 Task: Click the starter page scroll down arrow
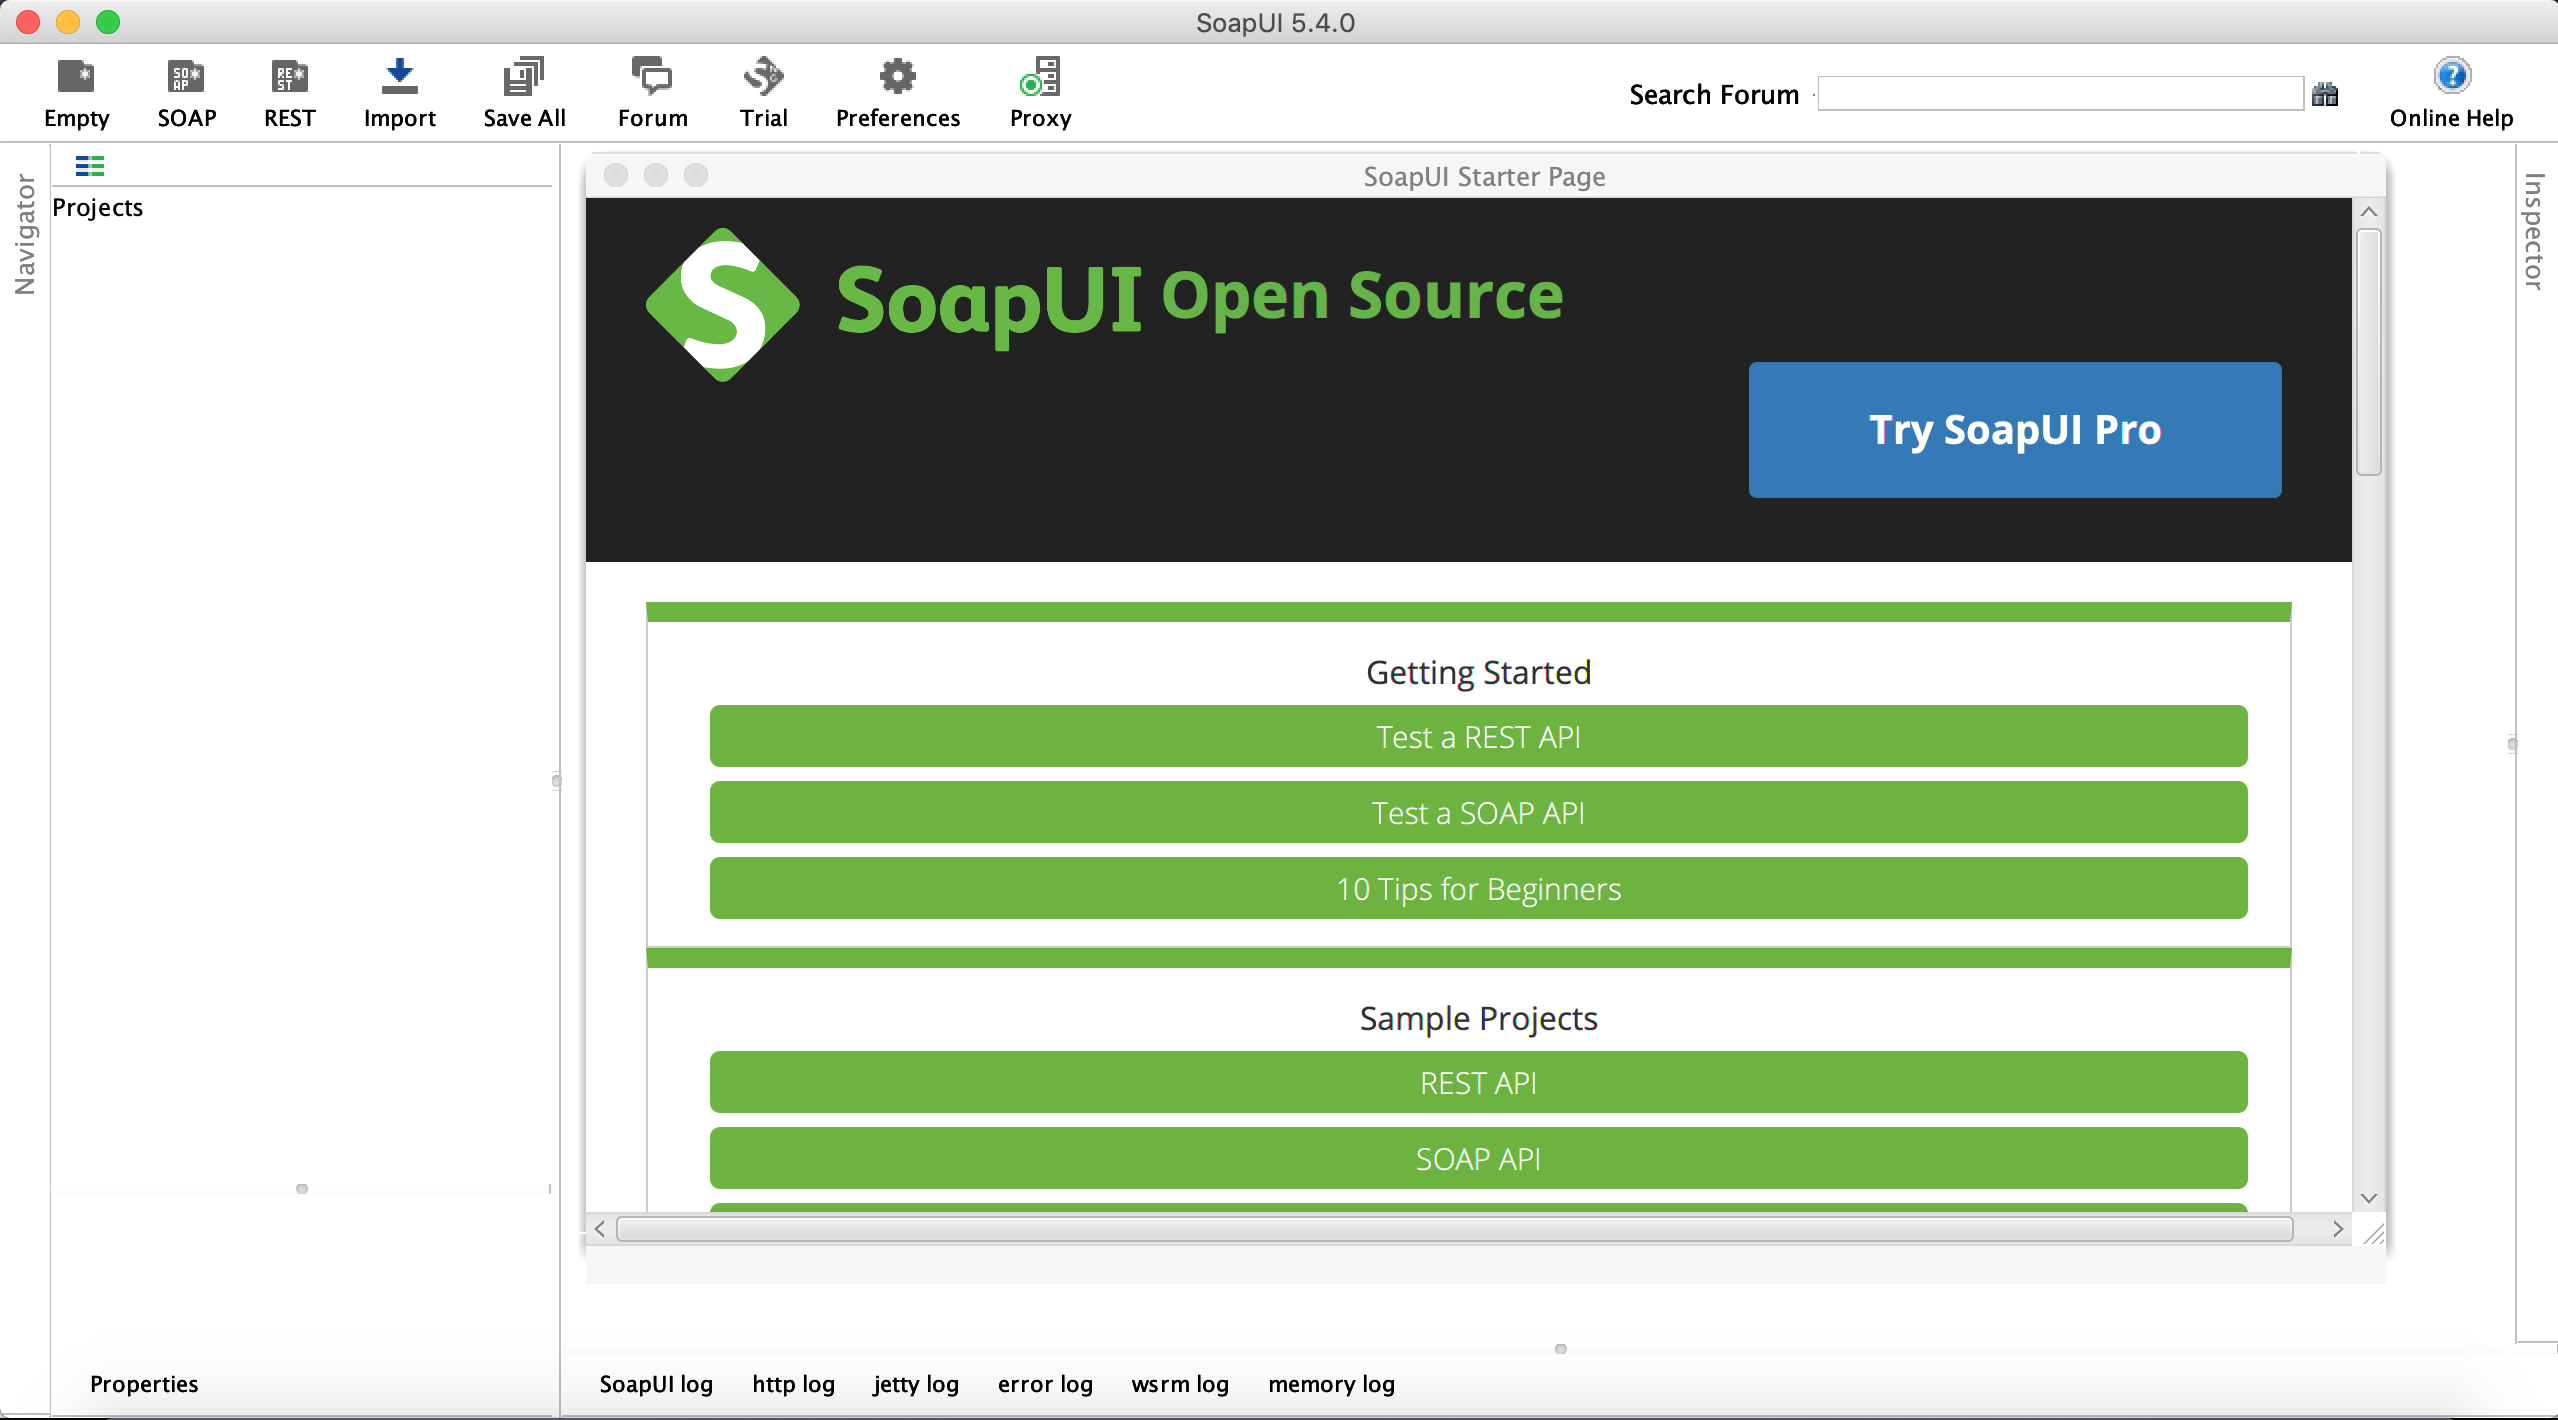pos(2368,1198)
